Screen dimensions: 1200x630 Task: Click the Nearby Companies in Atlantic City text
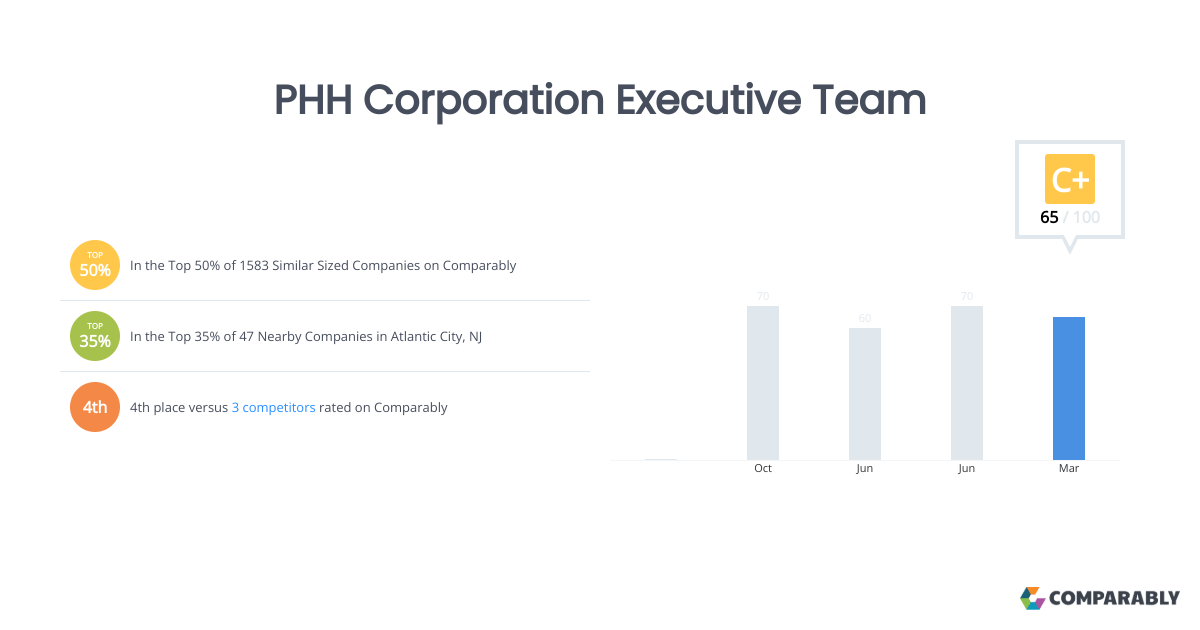[306, 337]
